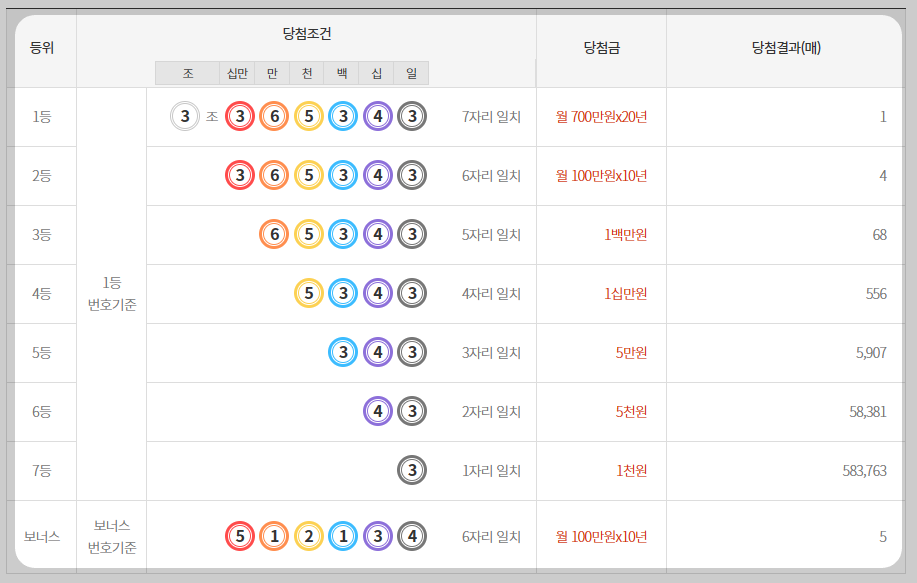The image size is (917, 583).
Task: Click the purple 4 ball in the 6등 row
Action: tap(378, 412)
